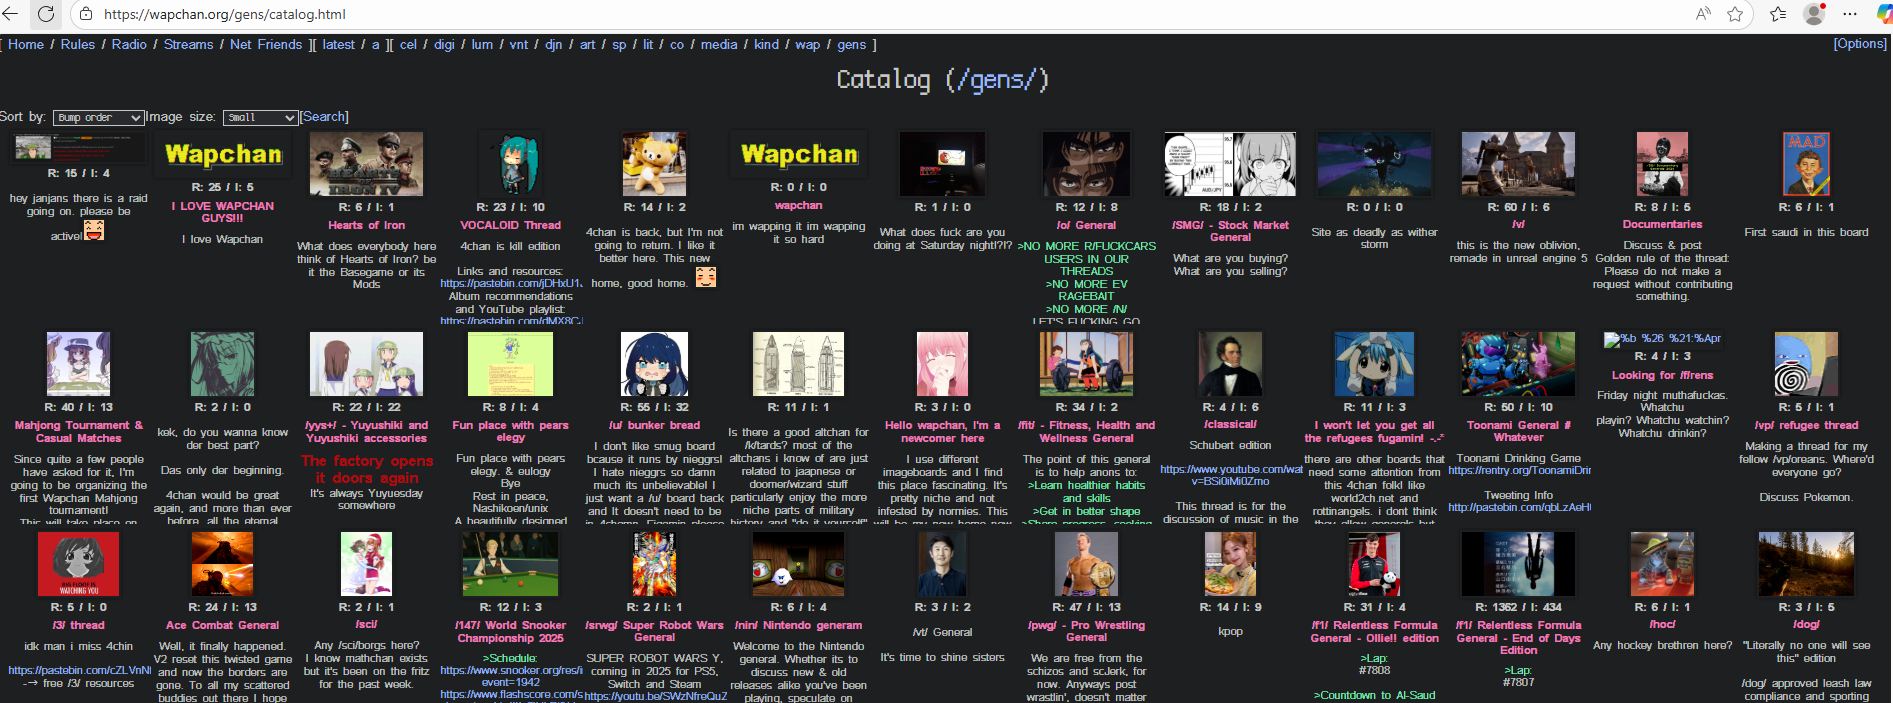Open MAD magazine cover thumbnail
The height and width of the screenshot is (703, 1893).
coord(1806,163)
